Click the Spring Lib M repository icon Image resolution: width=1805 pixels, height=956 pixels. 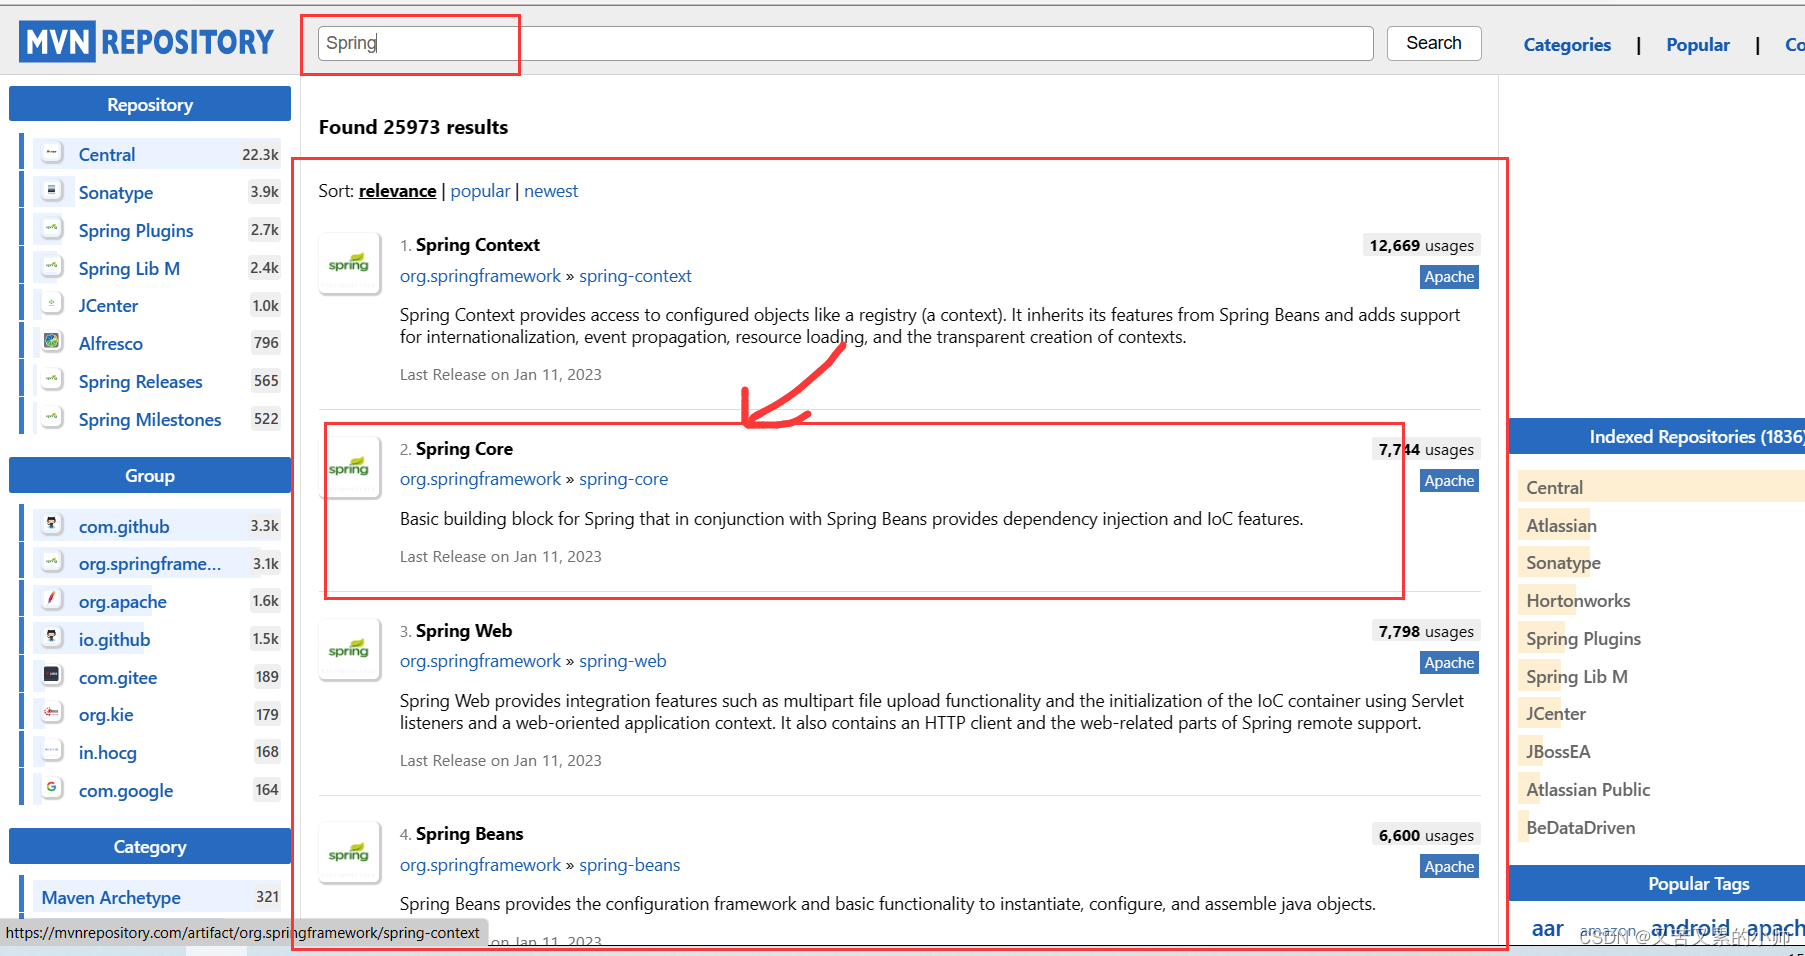[x=52, y=266]
